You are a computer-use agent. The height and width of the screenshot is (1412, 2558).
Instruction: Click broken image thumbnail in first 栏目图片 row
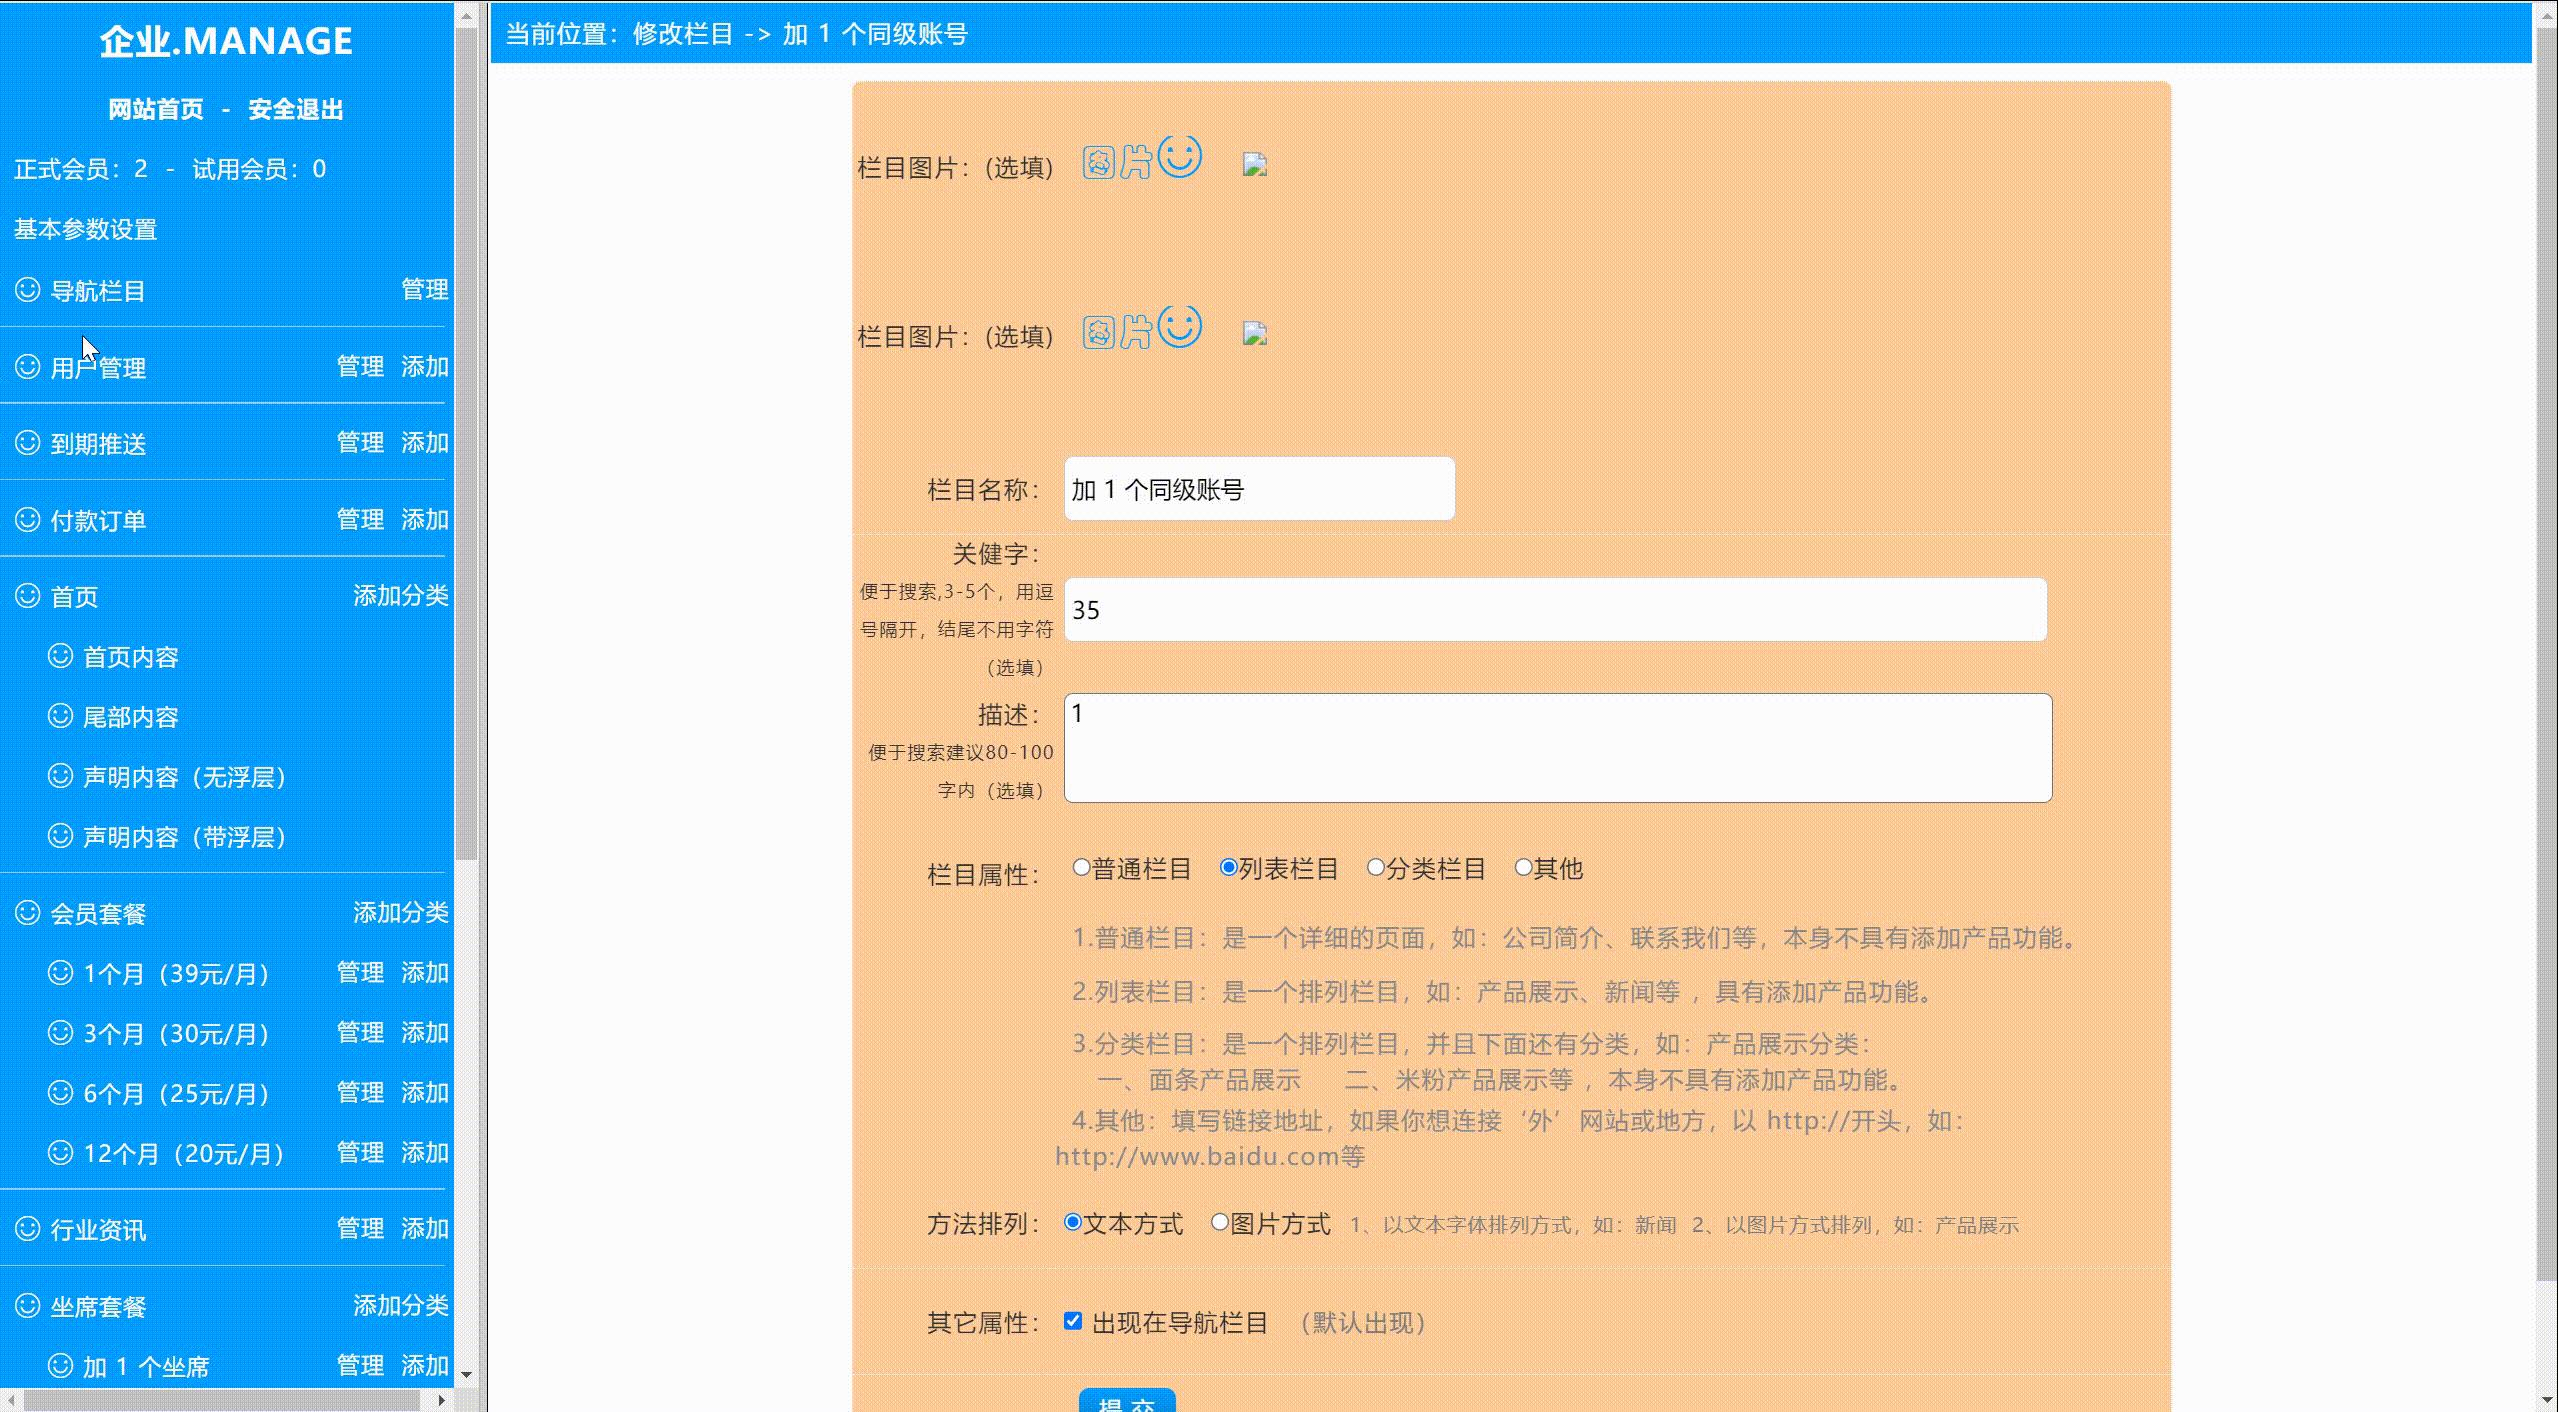[1255, 165]
